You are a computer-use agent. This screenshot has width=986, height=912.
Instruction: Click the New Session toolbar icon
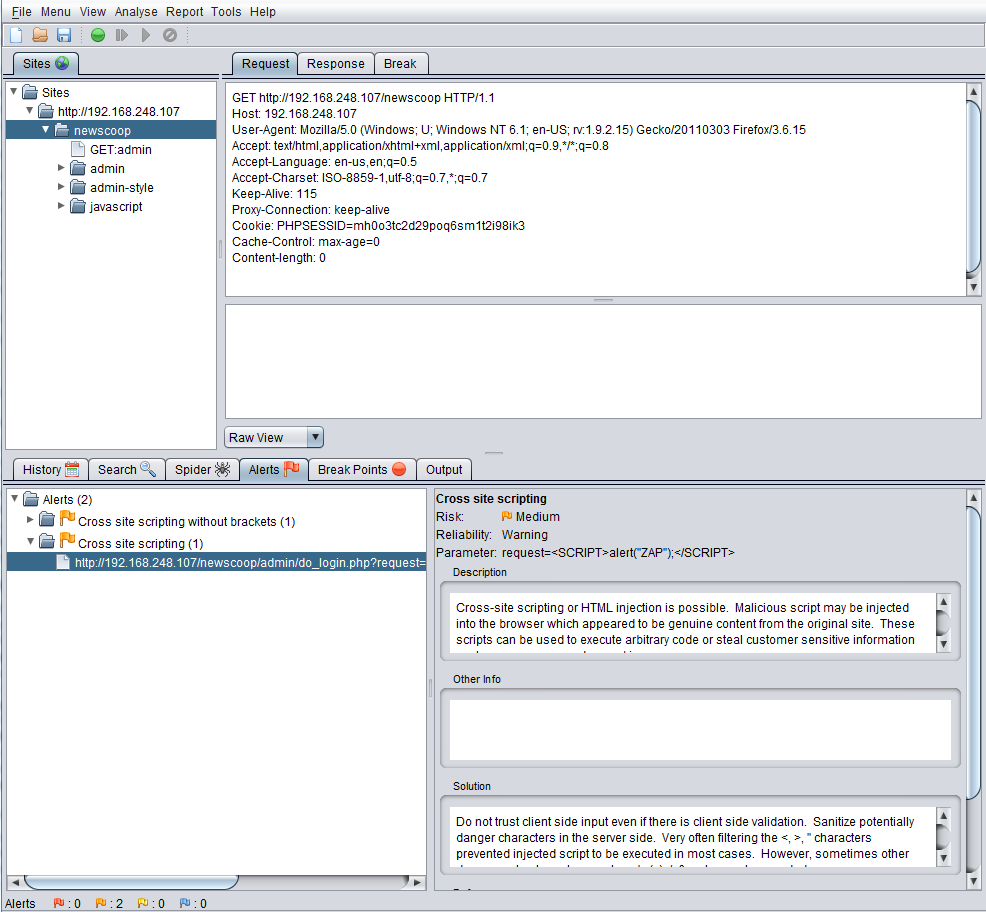(16, 35)
